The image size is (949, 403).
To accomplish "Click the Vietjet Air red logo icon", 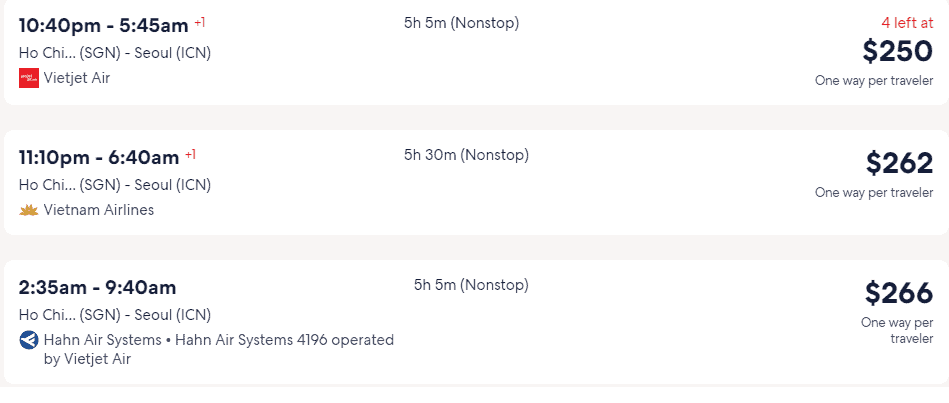I will pyautogui.click(x=28, y=78).
